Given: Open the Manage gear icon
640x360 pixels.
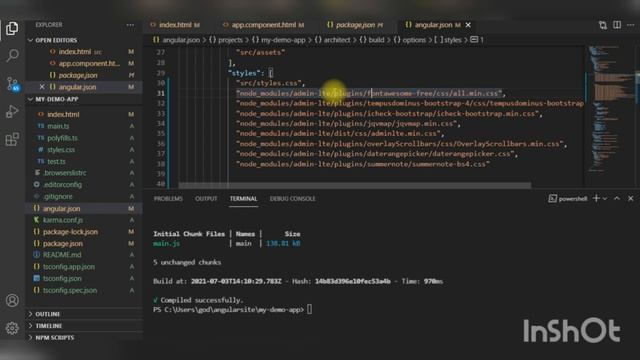Looking at the screenshot, I should (x=12, y=328).
